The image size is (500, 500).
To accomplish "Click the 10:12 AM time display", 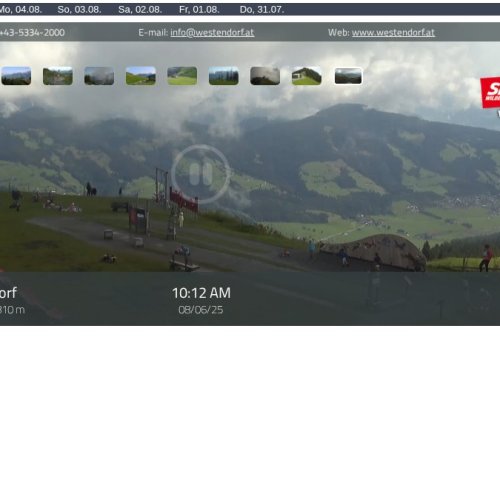I will 201,293.
